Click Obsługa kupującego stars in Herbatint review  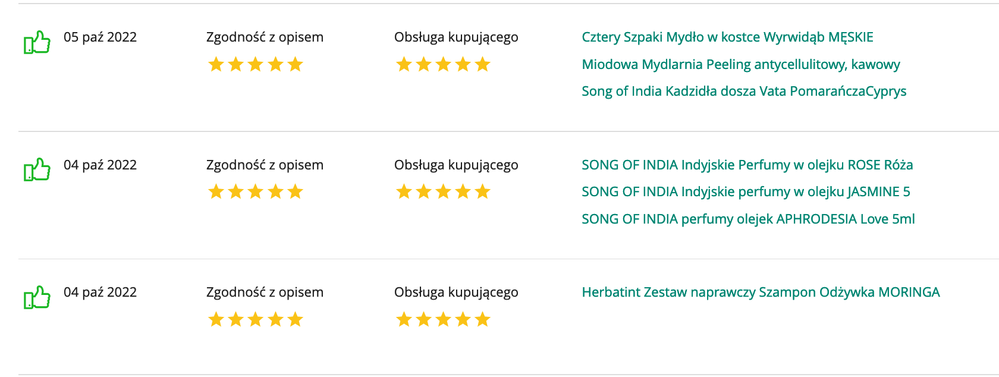[443, 319]
